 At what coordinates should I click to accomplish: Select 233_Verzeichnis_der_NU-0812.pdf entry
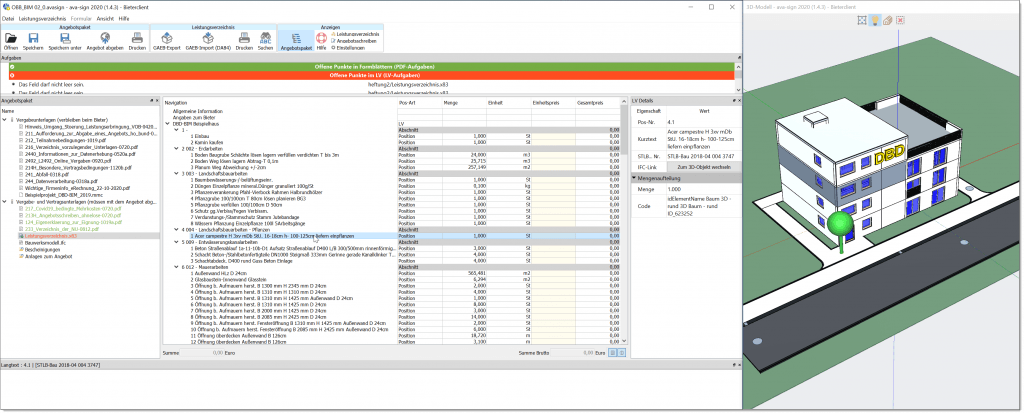[61, 229]
